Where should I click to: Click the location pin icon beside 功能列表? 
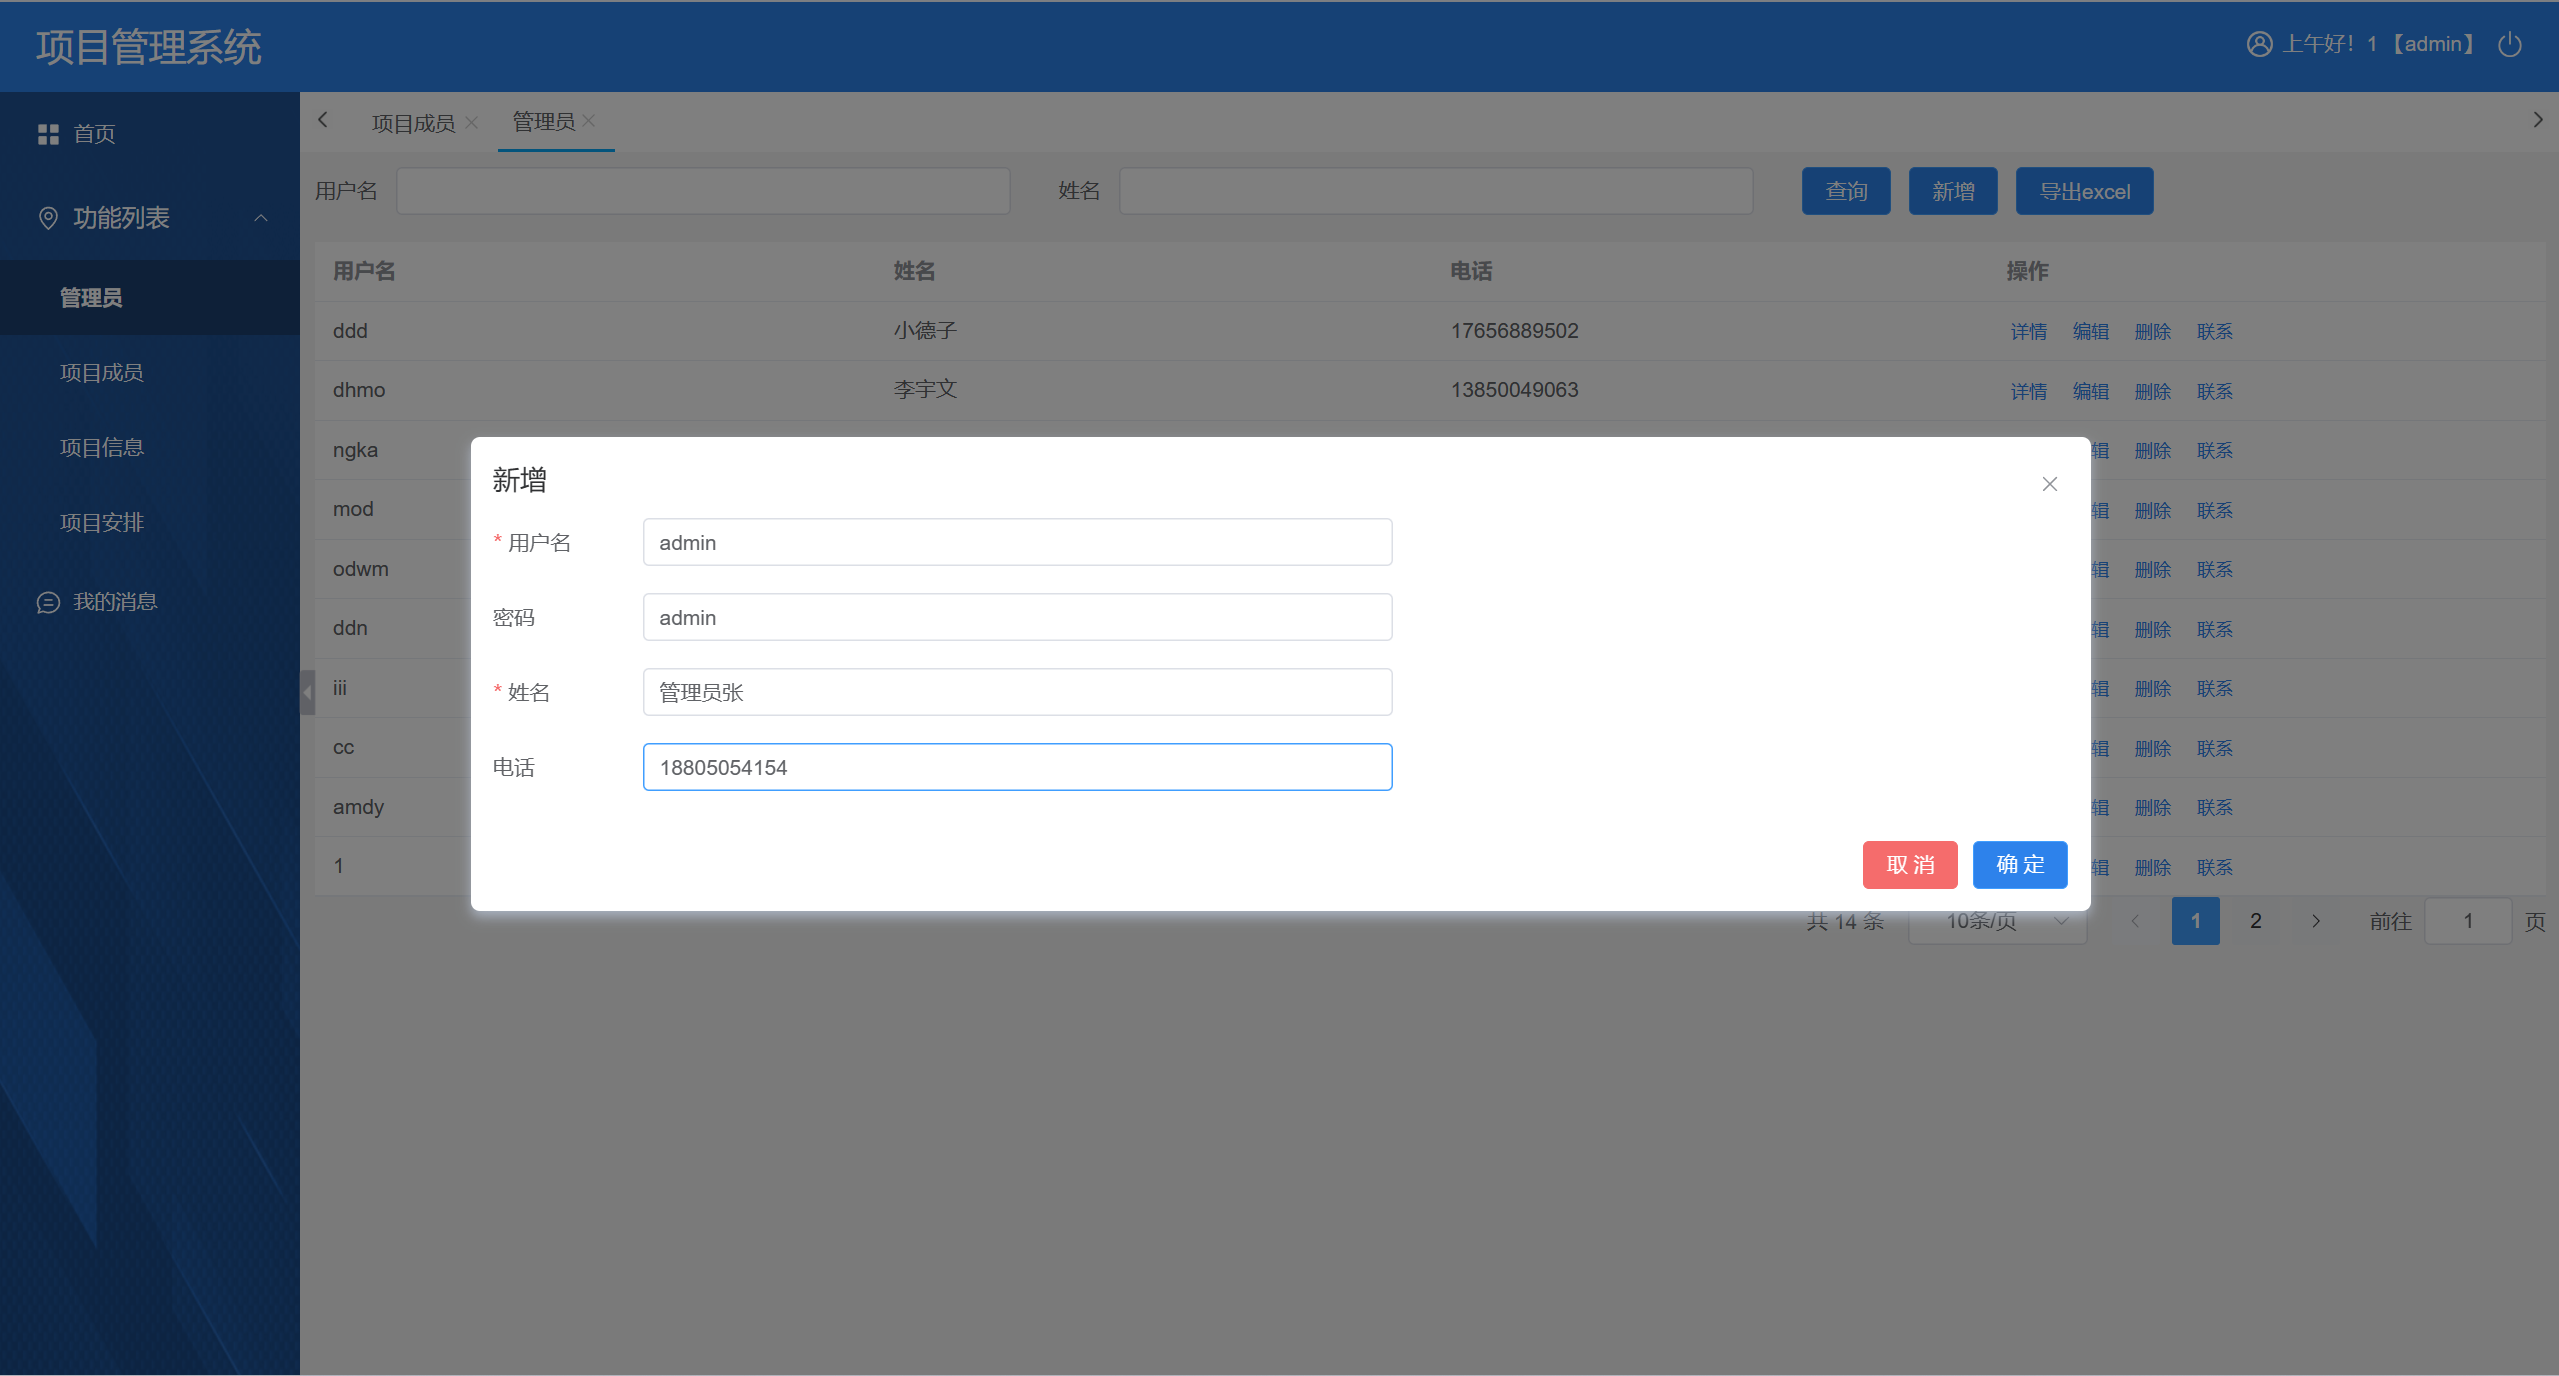(x=48, y=218)
